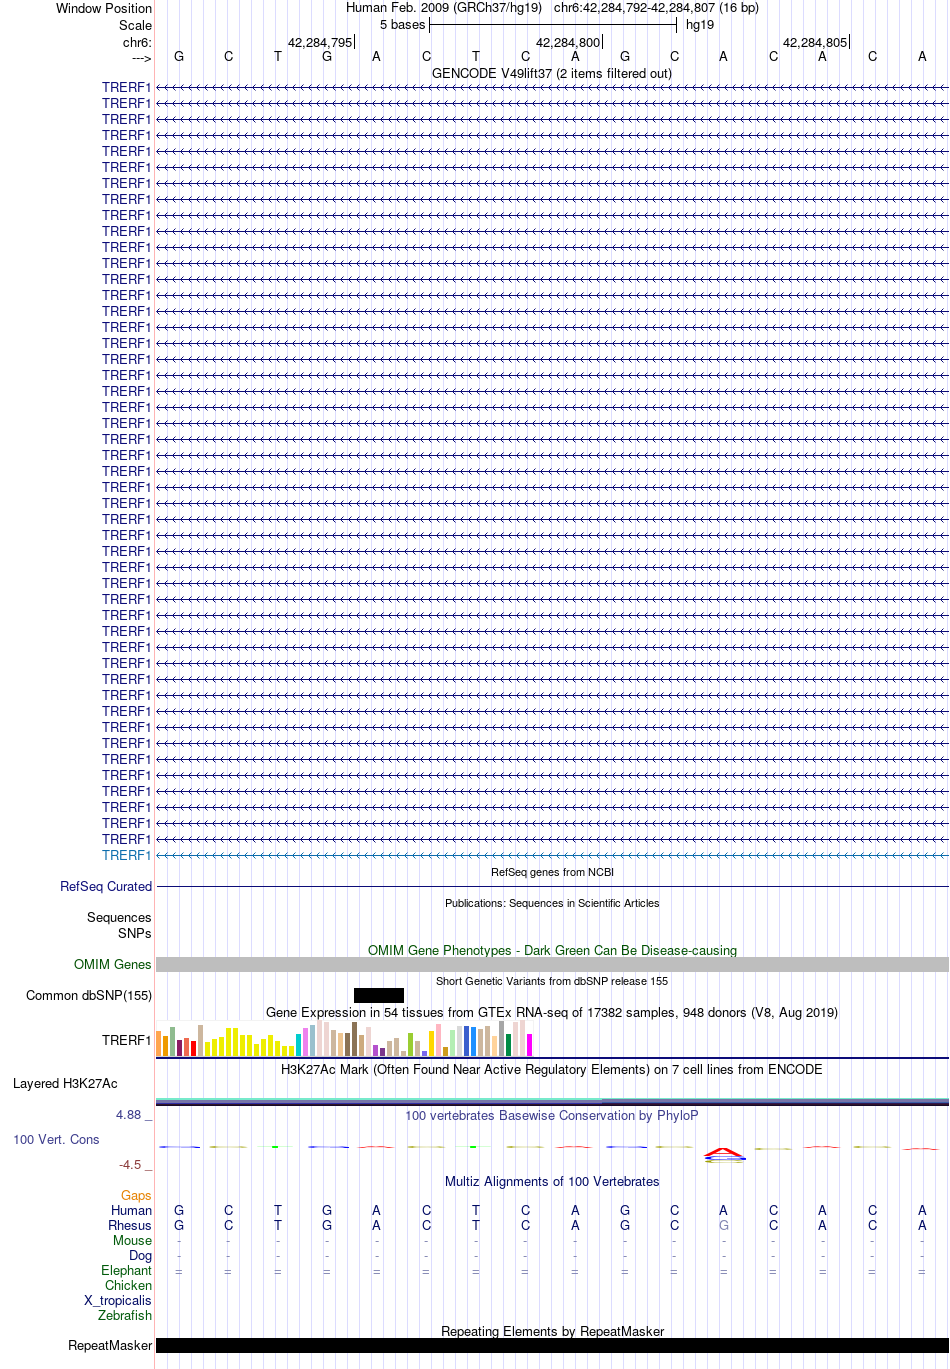Select the Dog alignment row label
Screen dimensions: 950x1369
click(x=141, y=1255)
